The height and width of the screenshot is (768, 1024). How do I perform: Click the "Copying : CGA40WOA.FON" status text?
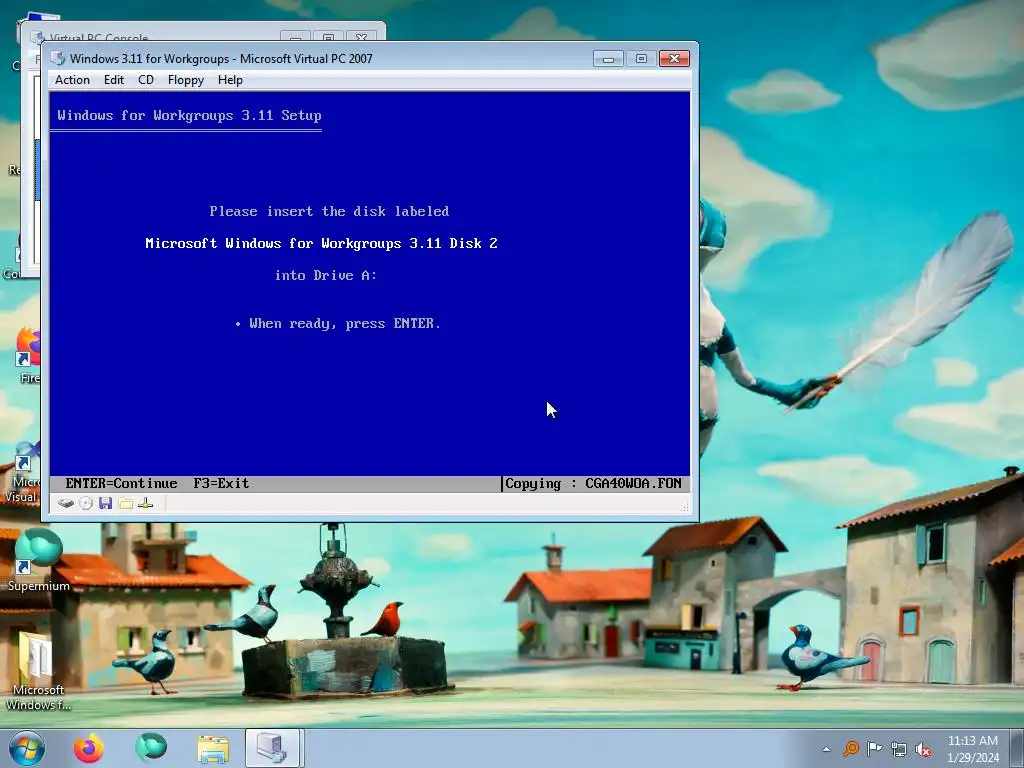click(x=593, y=483)
